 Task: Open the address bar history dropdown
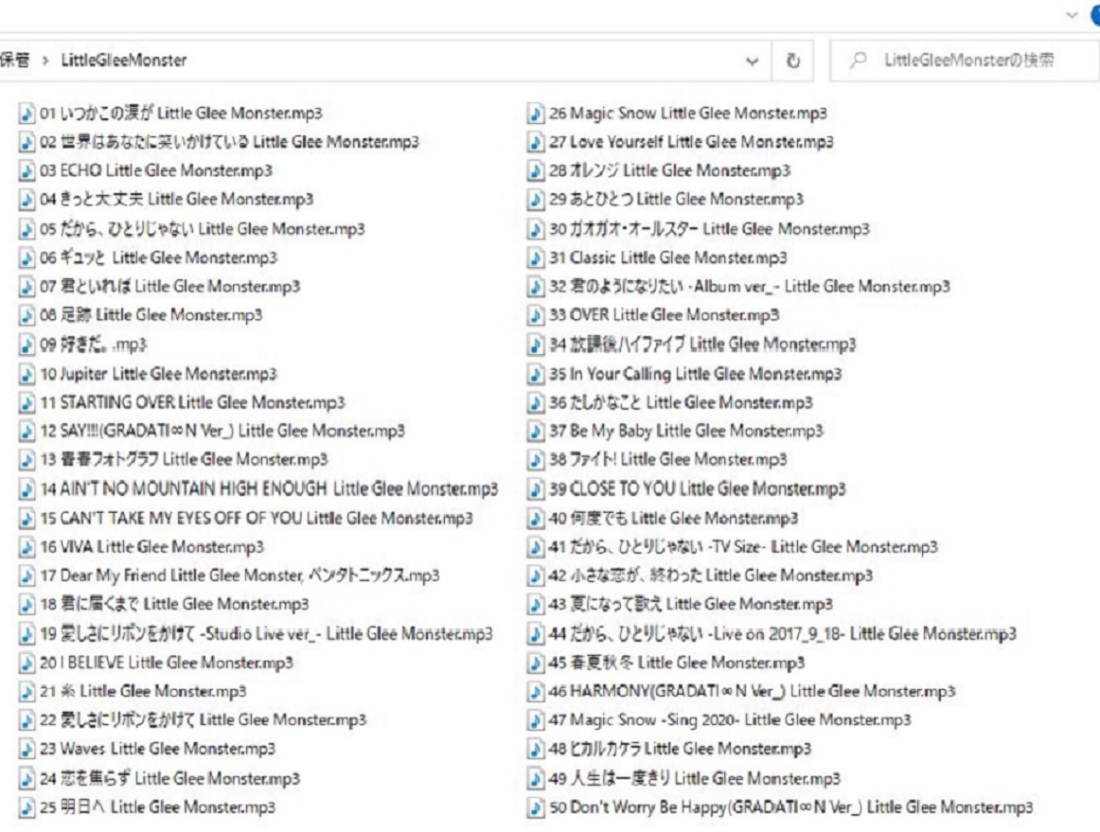(x=752, y=61)
